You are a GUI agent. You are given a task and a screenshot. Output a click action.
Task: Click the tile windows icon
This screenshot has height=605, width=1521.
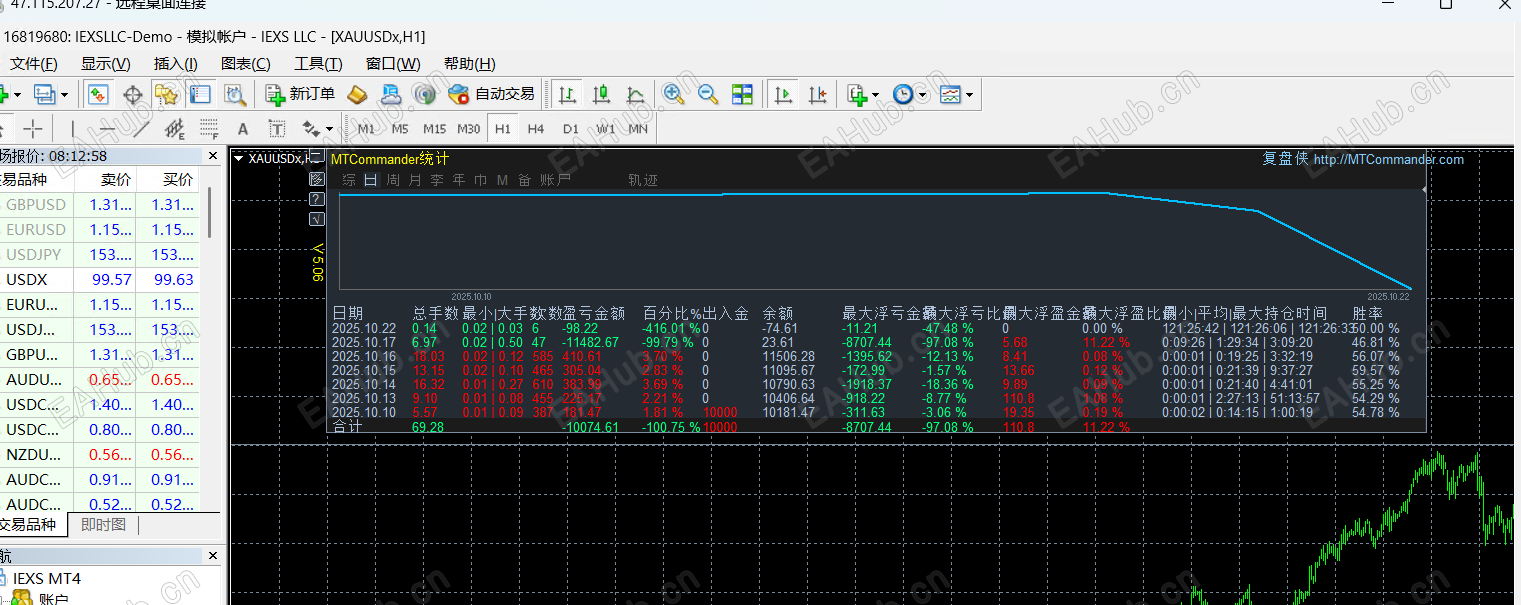[x=742, y=94]
